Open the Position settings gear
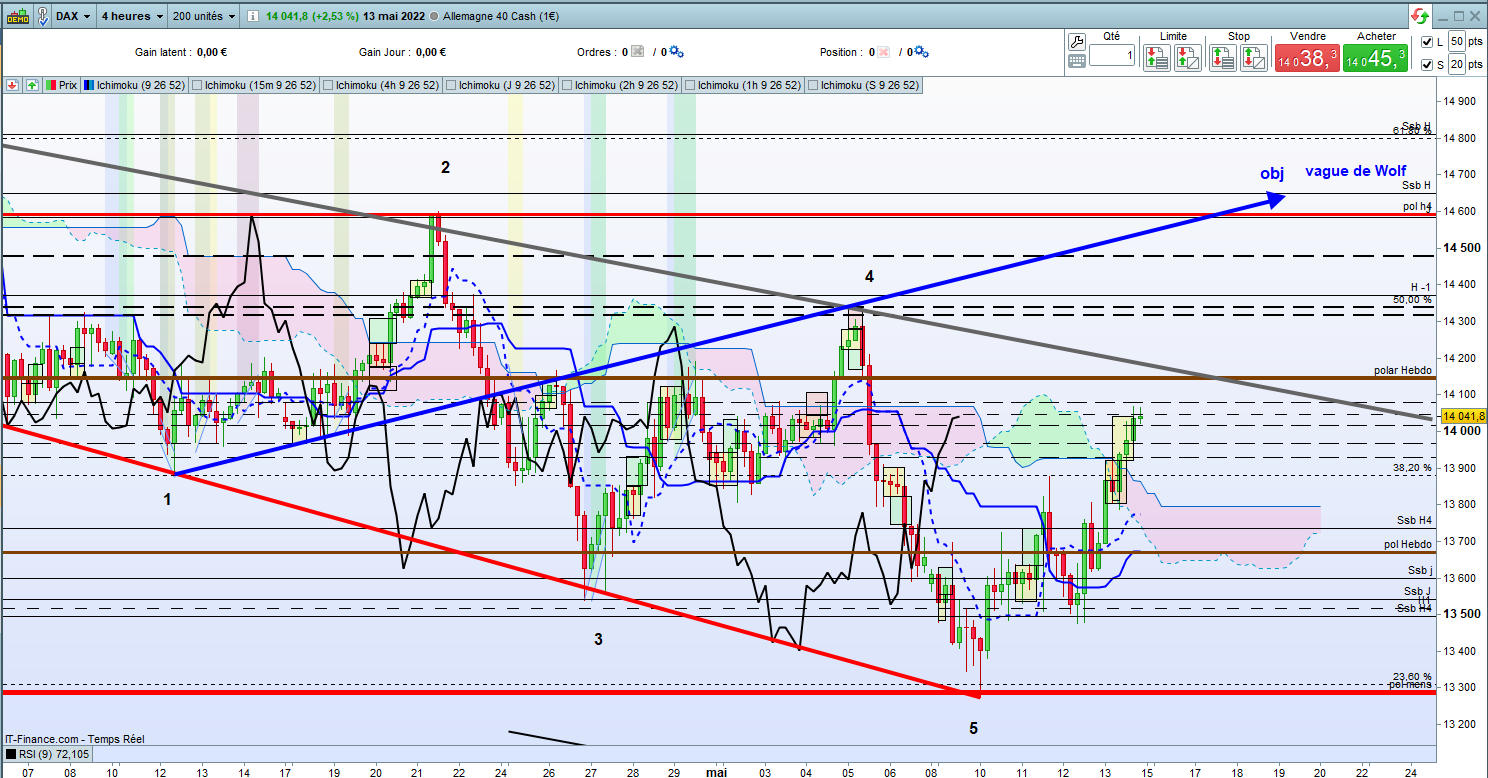 point(922,52)
